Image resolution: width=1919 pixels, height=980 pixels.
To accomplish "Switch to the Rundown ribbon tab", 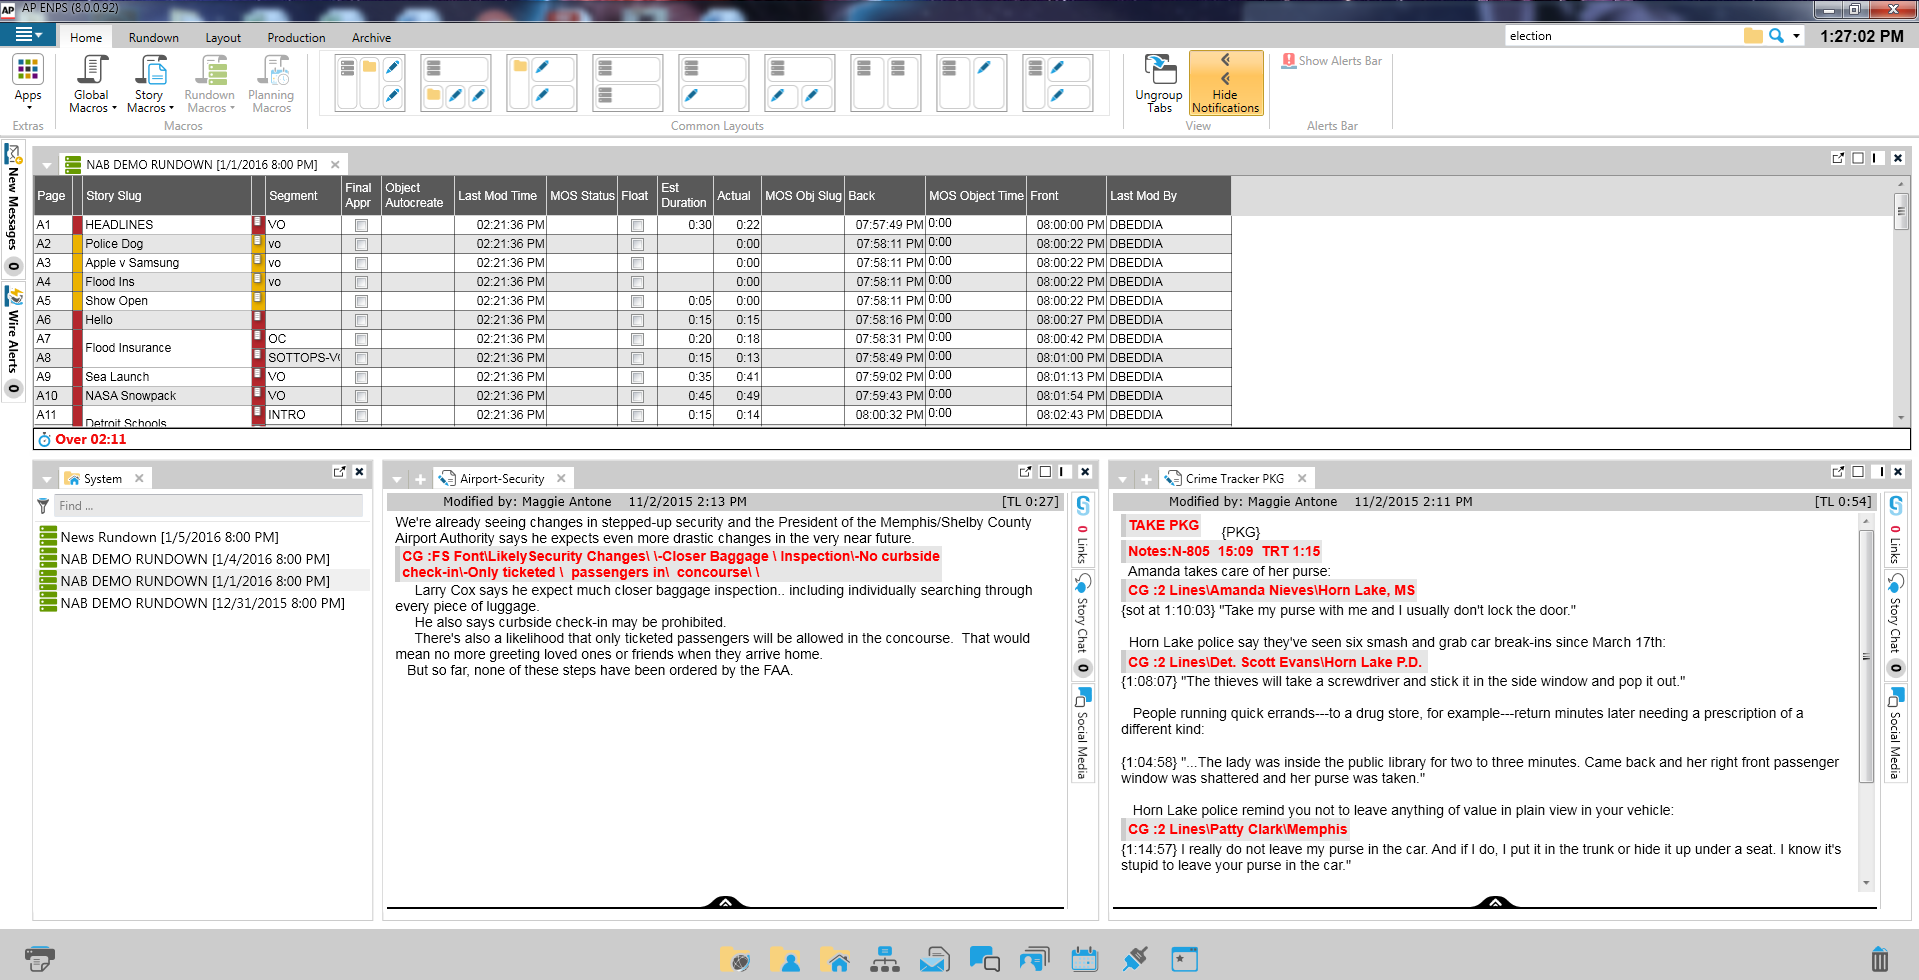I will tap(153, 38).
